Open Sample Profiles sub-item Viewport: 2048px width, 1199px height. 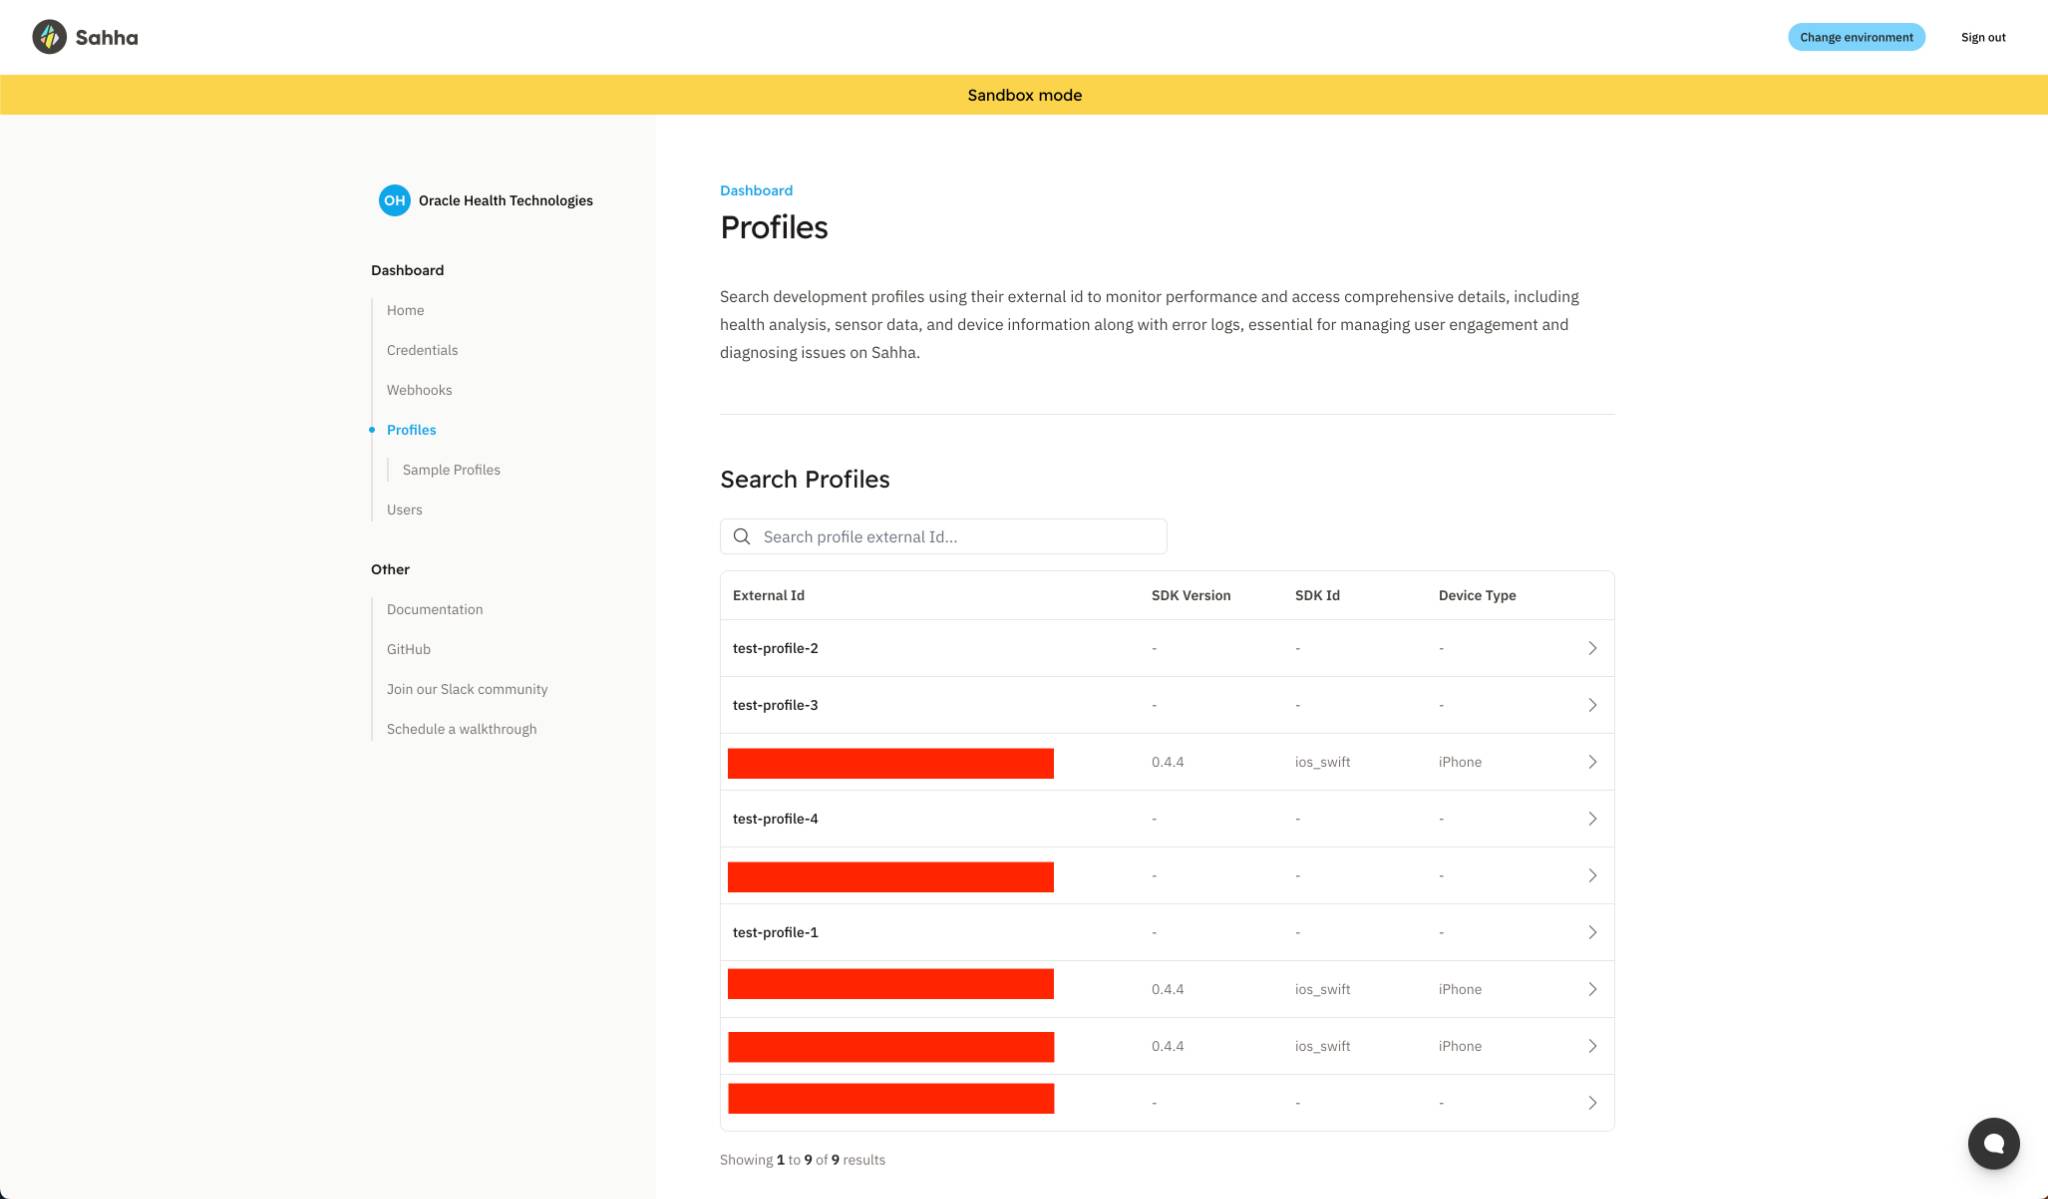[451, 470]
